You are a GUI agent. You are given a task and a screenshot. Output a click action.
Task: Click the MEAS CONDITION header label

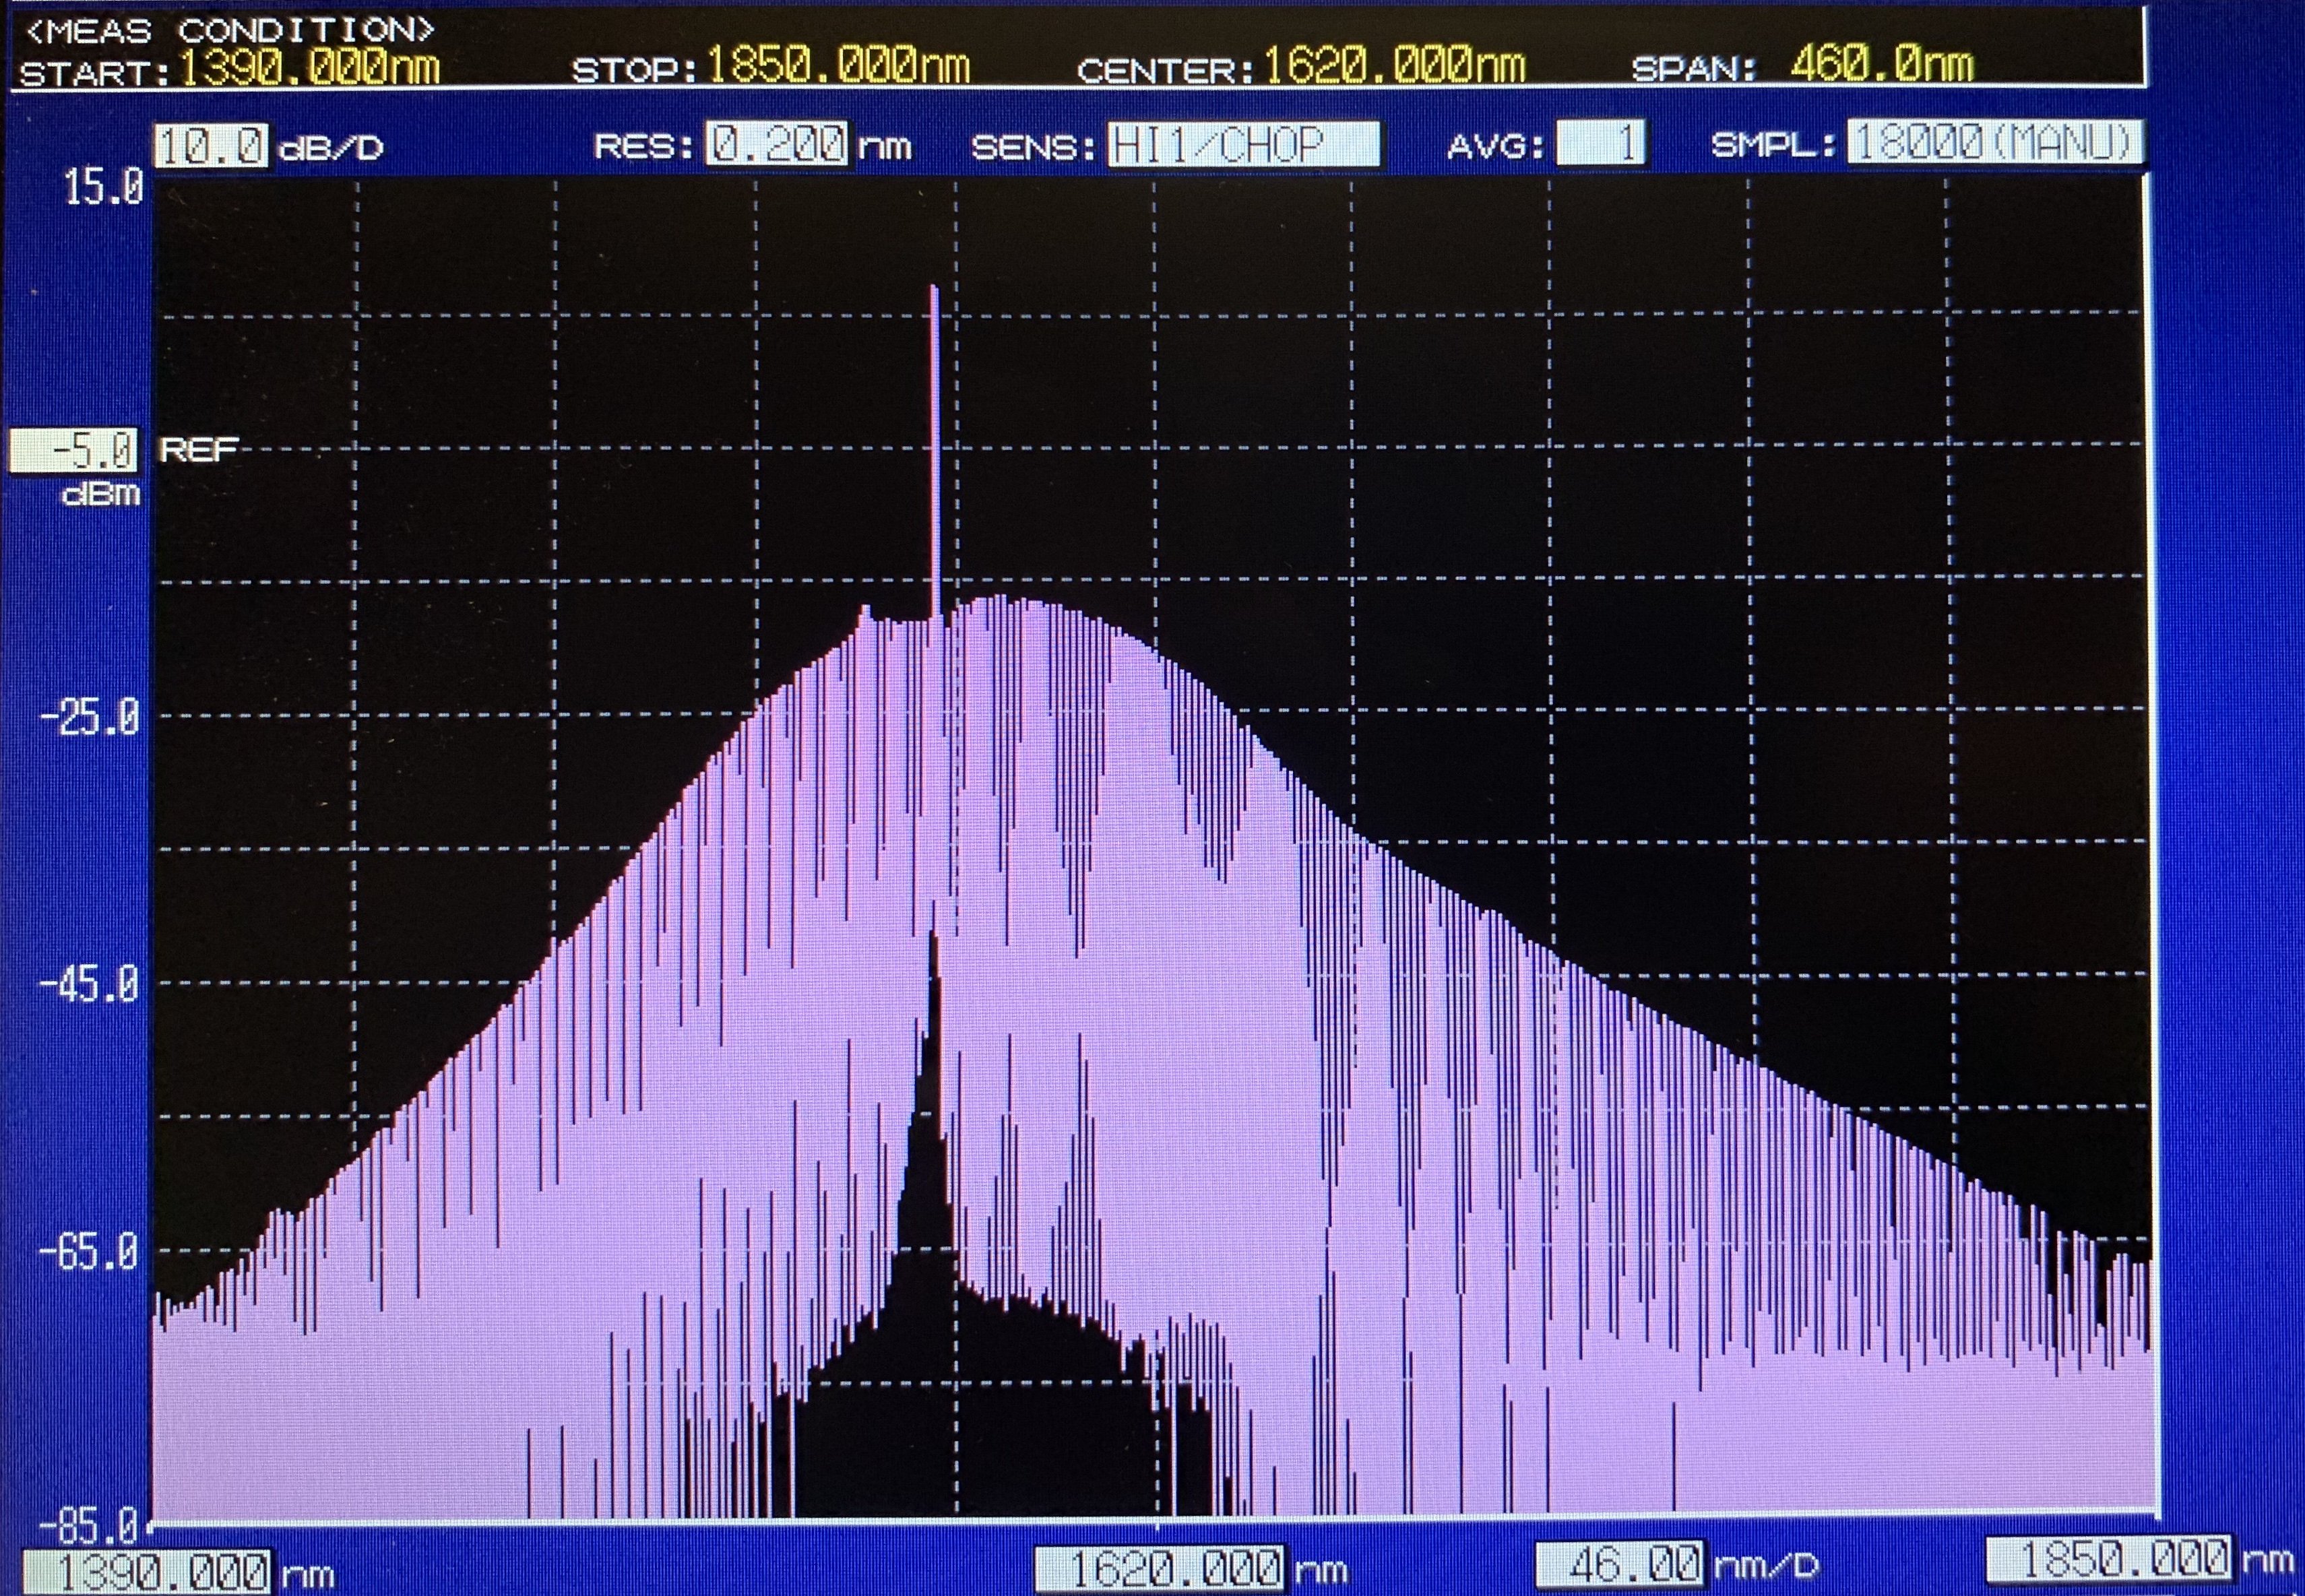[229, 30]
